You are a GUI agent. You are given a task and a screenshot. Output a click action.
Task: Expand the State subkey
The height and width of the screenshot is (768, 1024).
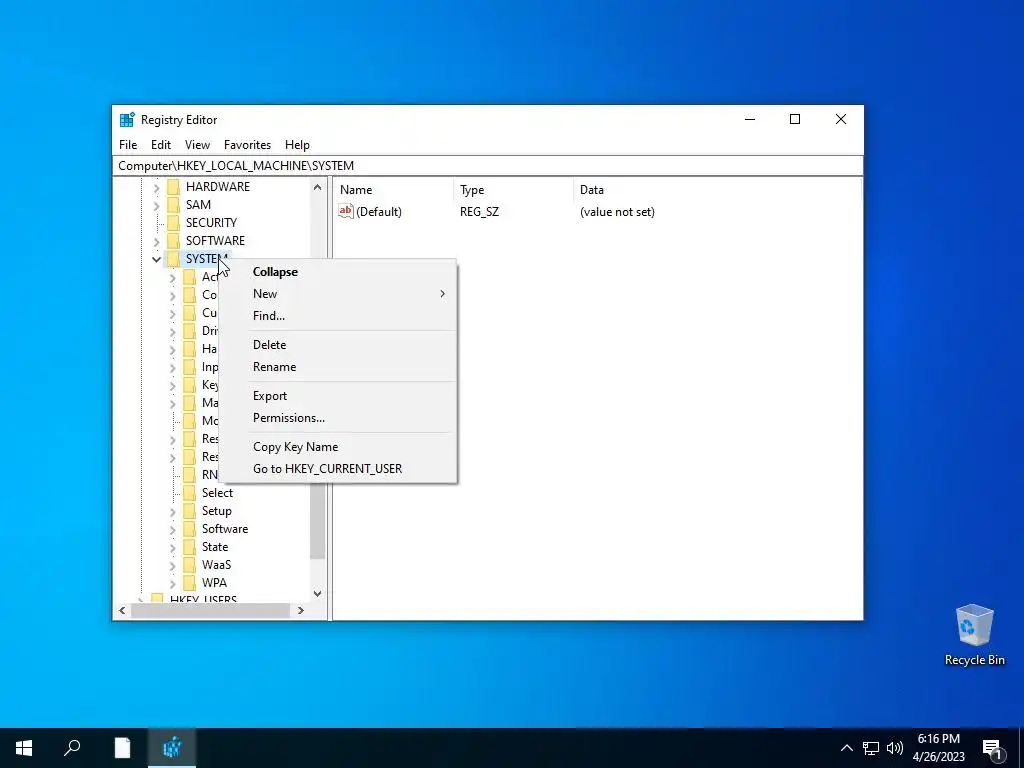172,547
